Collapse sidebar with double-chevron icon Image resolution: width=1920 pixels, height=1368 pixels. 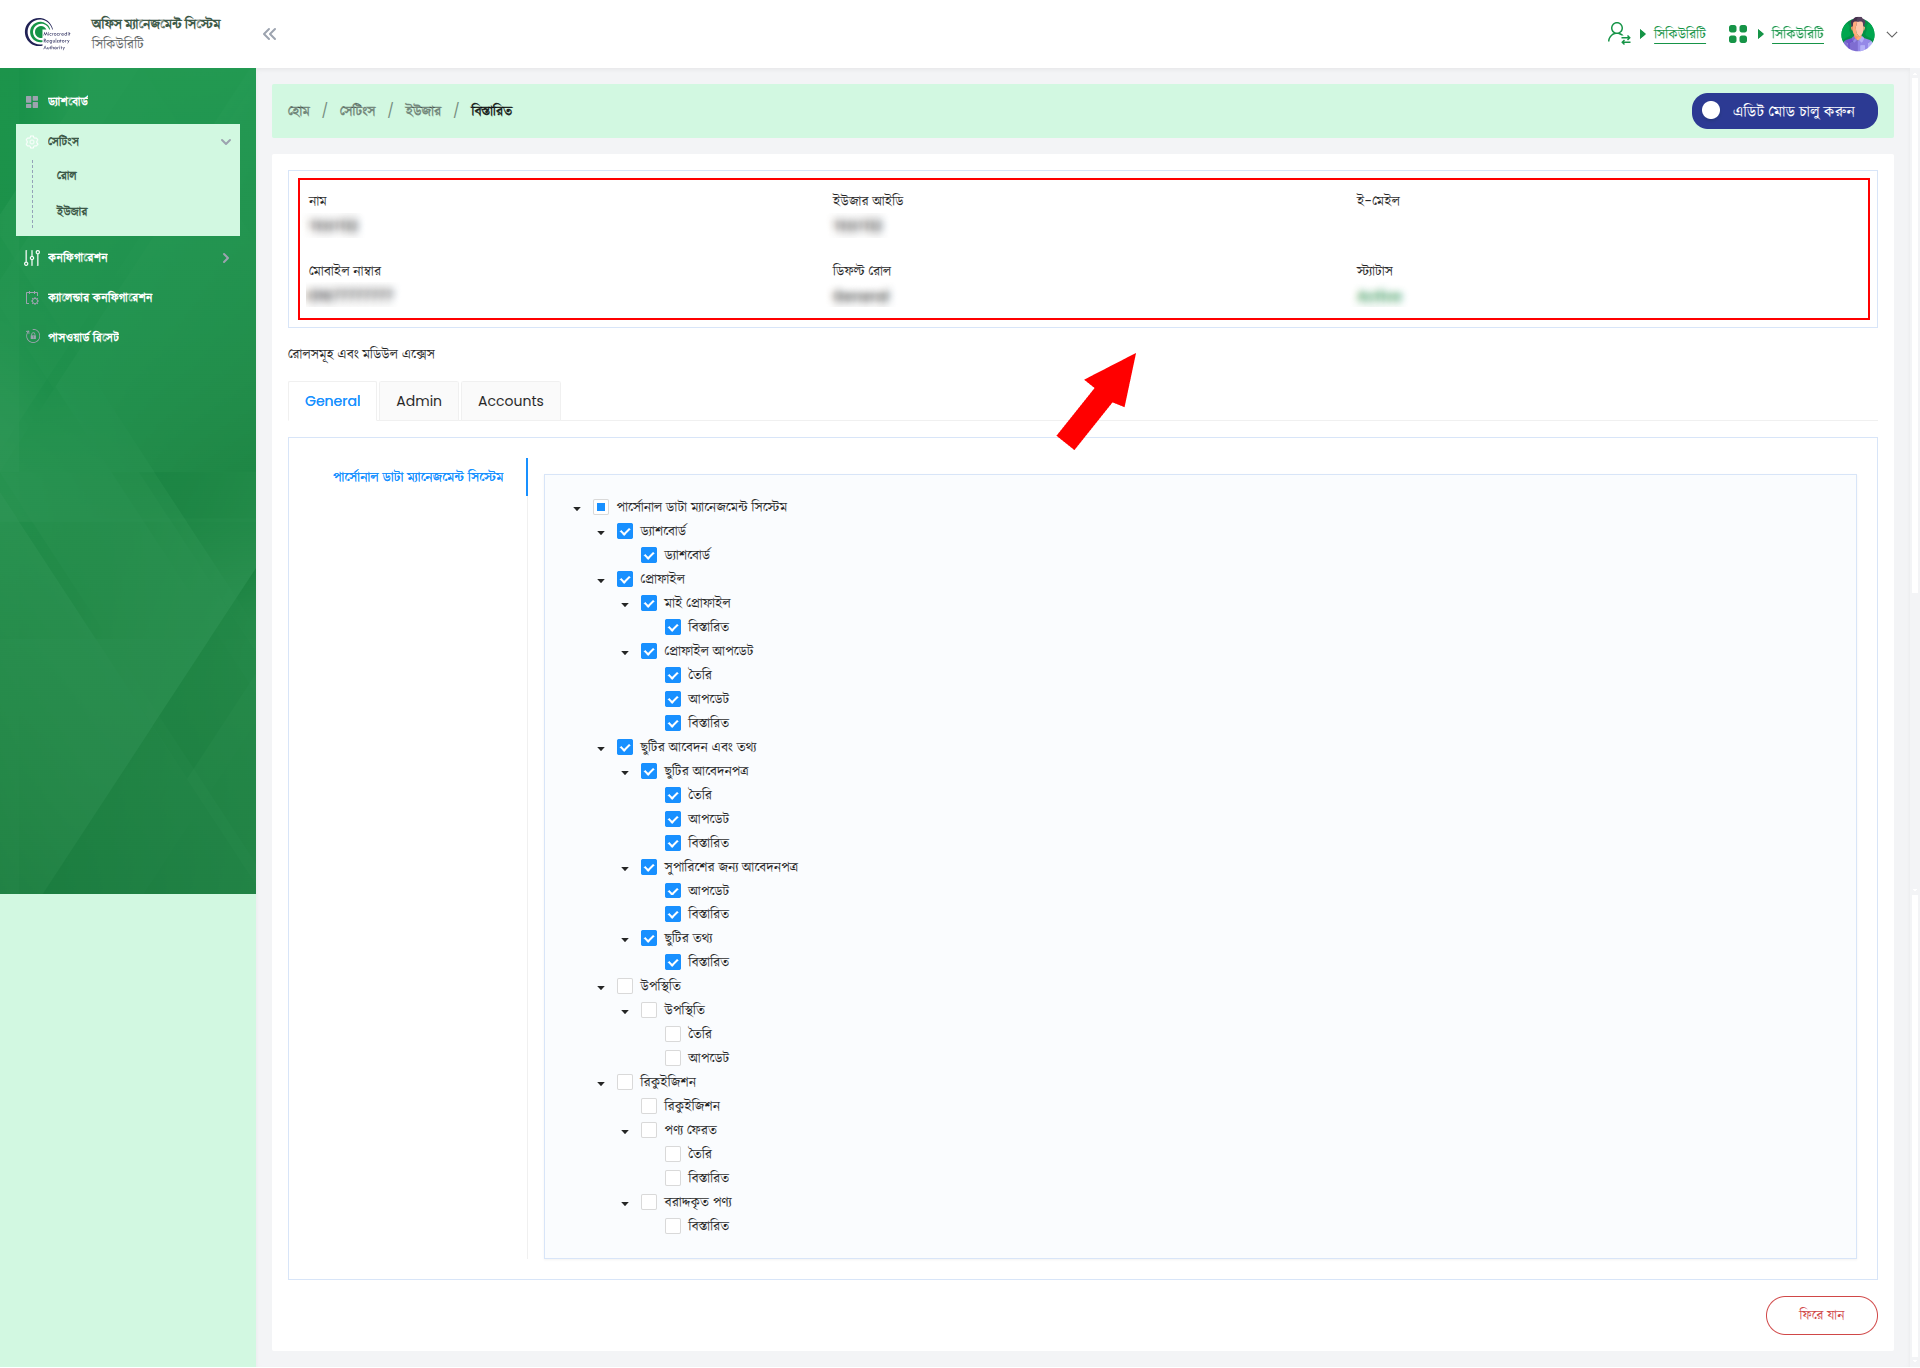pos(269,34)
